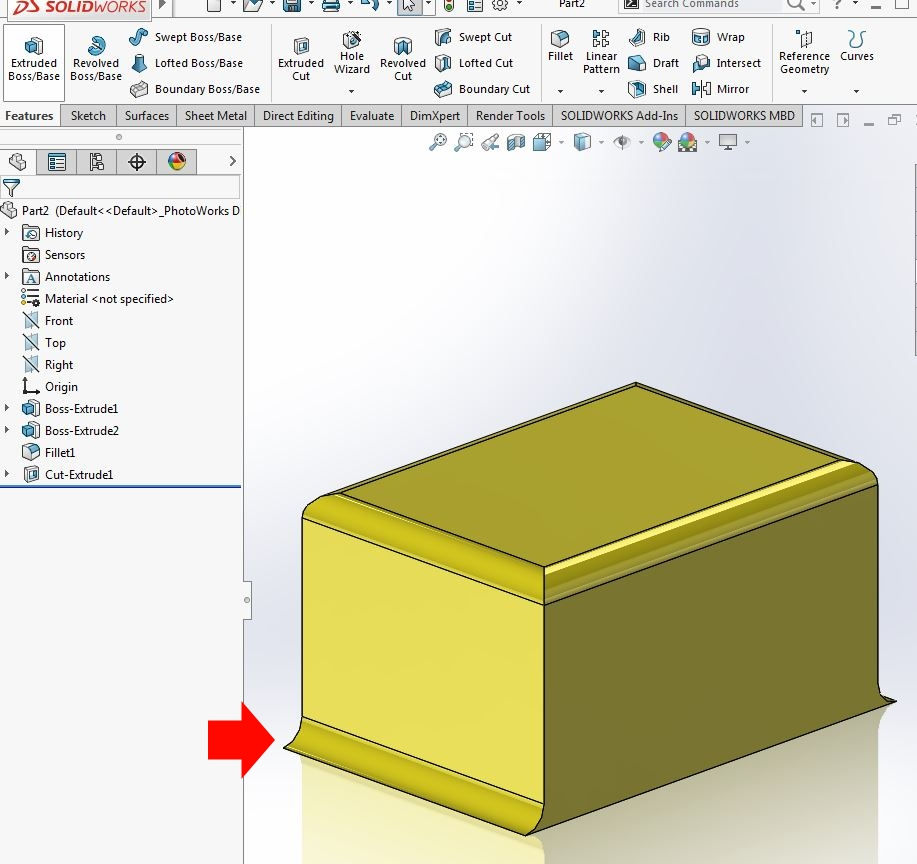Open Edit Appearance color ball
The width and height of the screenshot is (917, 864).
click(661, 142)
